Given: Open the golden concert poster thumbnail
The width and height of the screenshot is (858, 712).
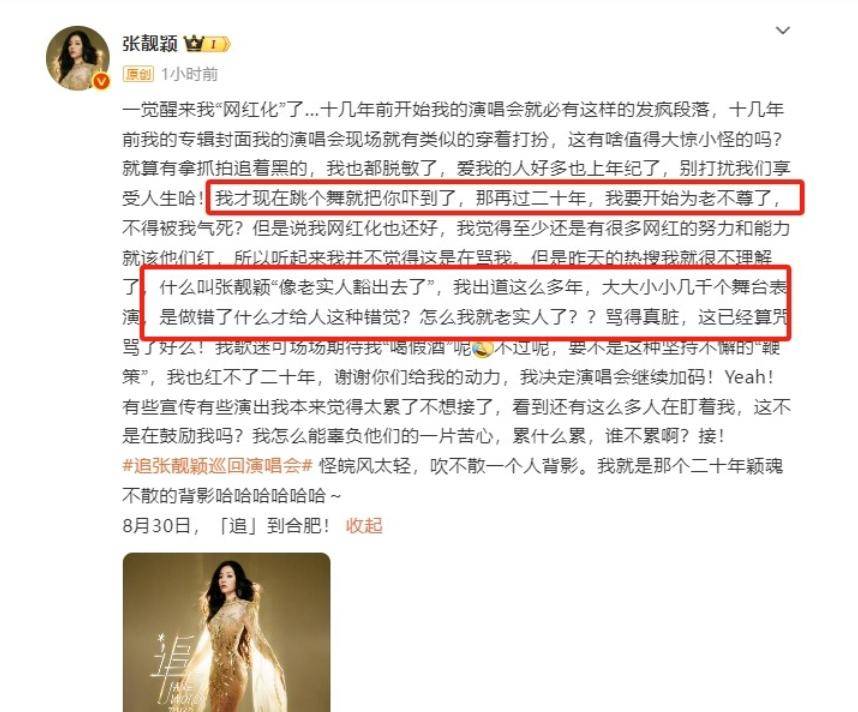Looking at the screenshot, I should [x=227, y=632].
